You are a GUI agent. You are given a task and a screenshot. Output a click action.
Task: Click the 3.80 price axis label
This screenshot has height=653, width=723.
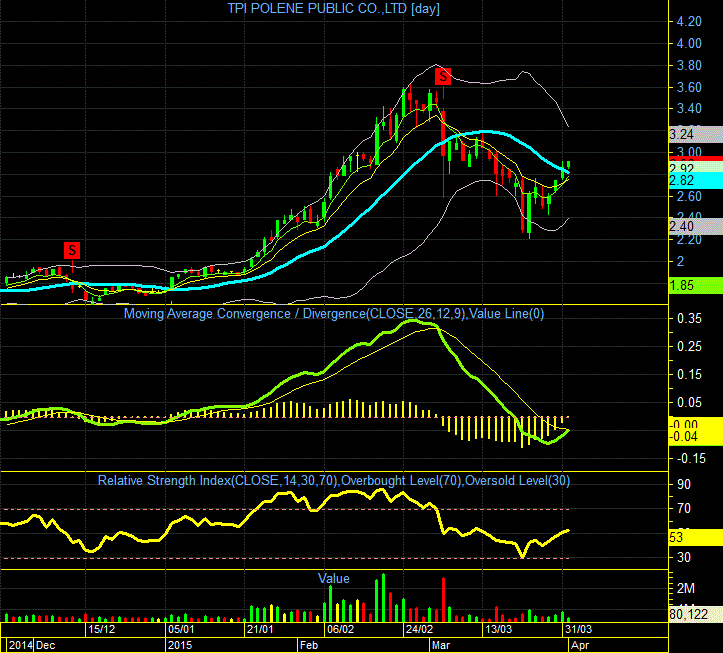689,65
